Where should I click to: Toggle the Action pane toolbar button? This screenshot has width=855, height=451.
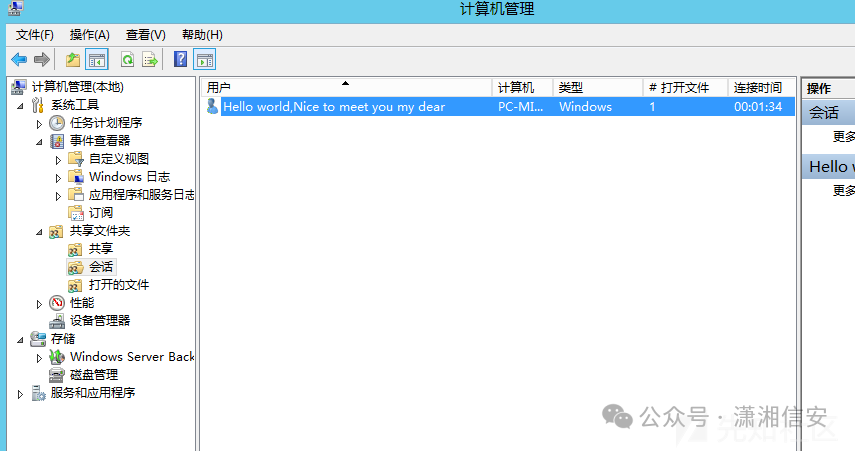(205, 60)
